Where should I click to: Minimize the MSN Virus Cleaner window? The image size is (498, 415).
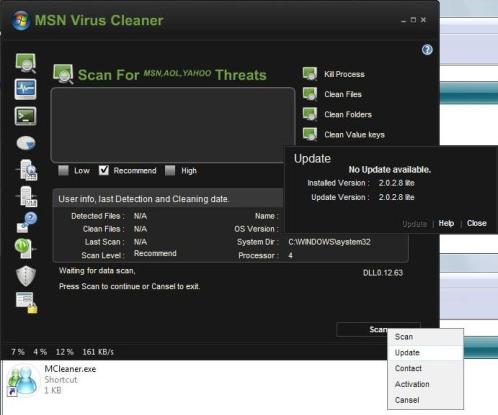point(404,20)
